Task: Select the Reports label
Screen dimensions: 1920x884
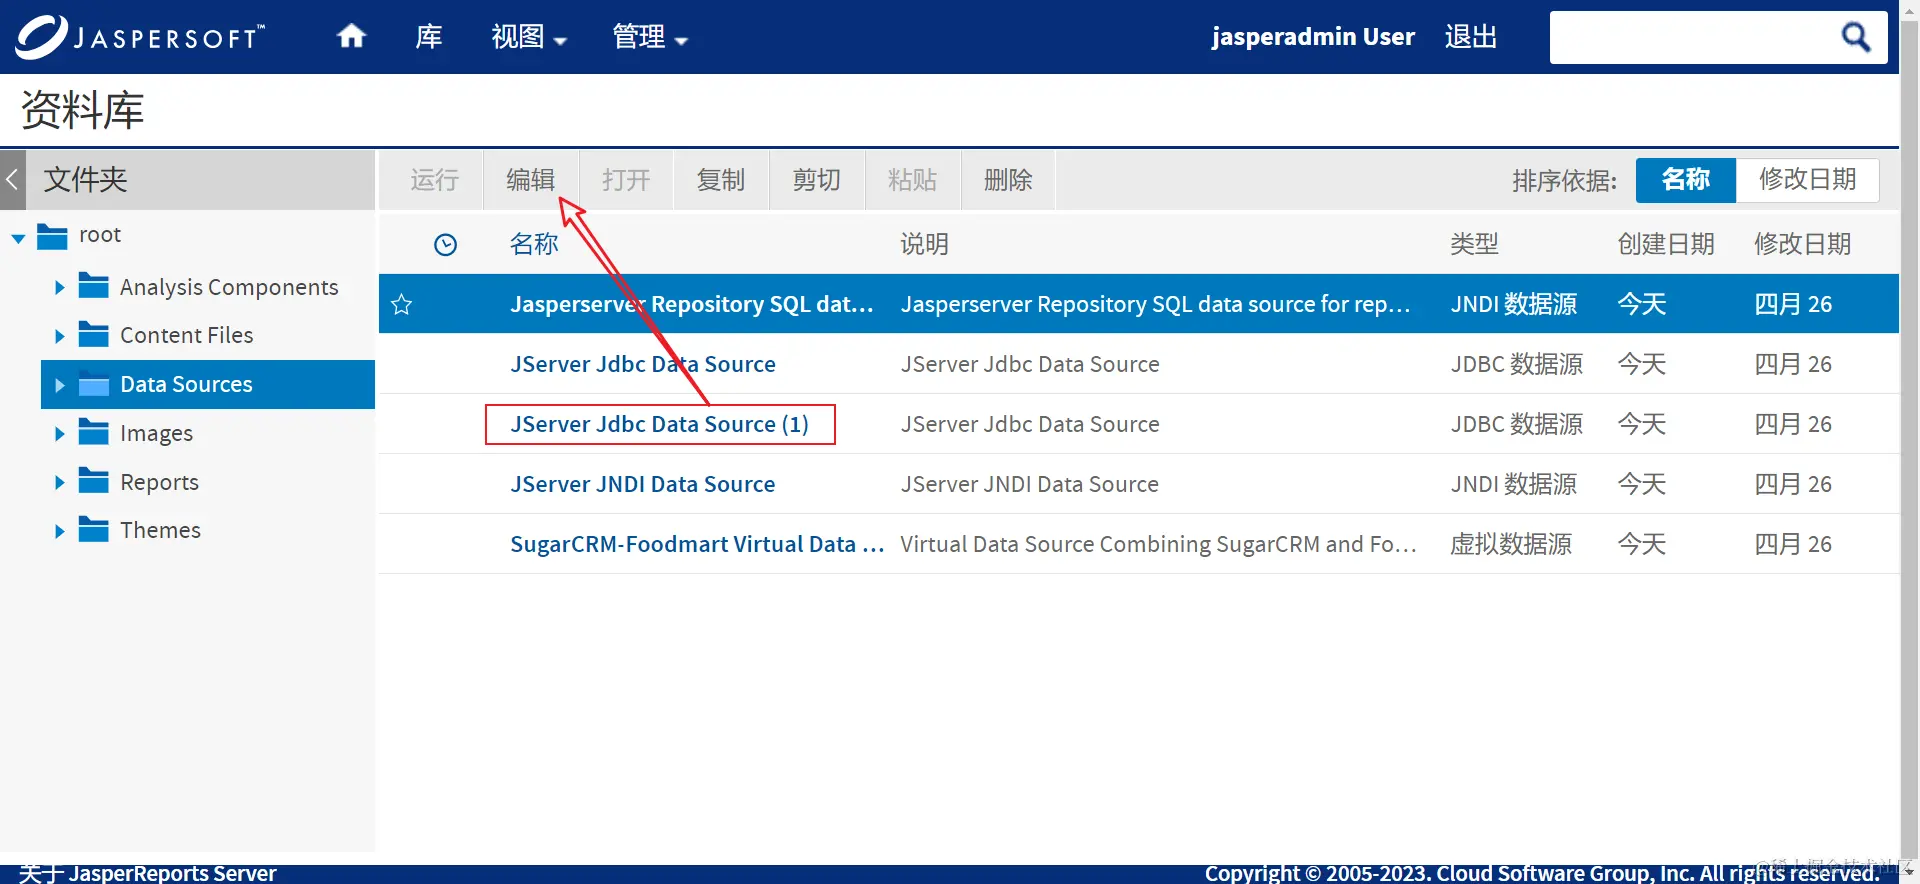Action: [159, 482]
